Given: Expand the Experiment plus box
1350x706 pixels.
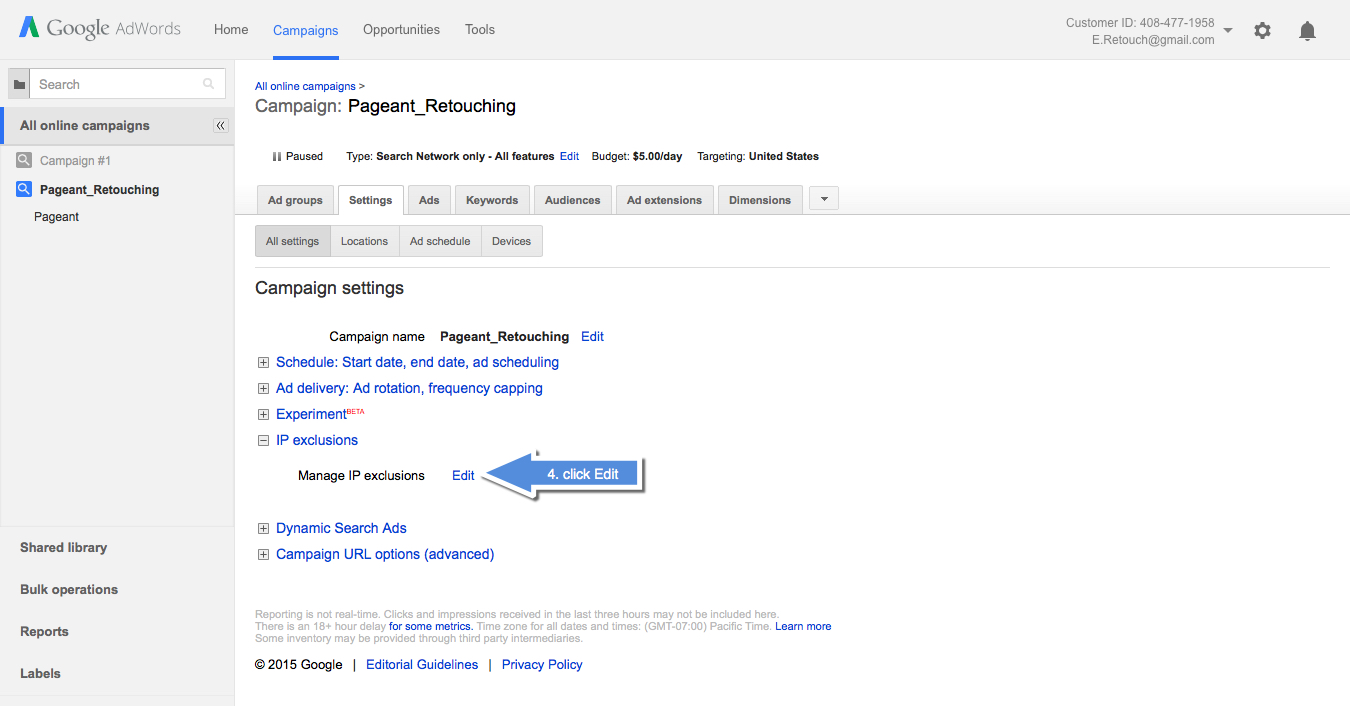Looking at the screenshot, I should pos(263,414).
